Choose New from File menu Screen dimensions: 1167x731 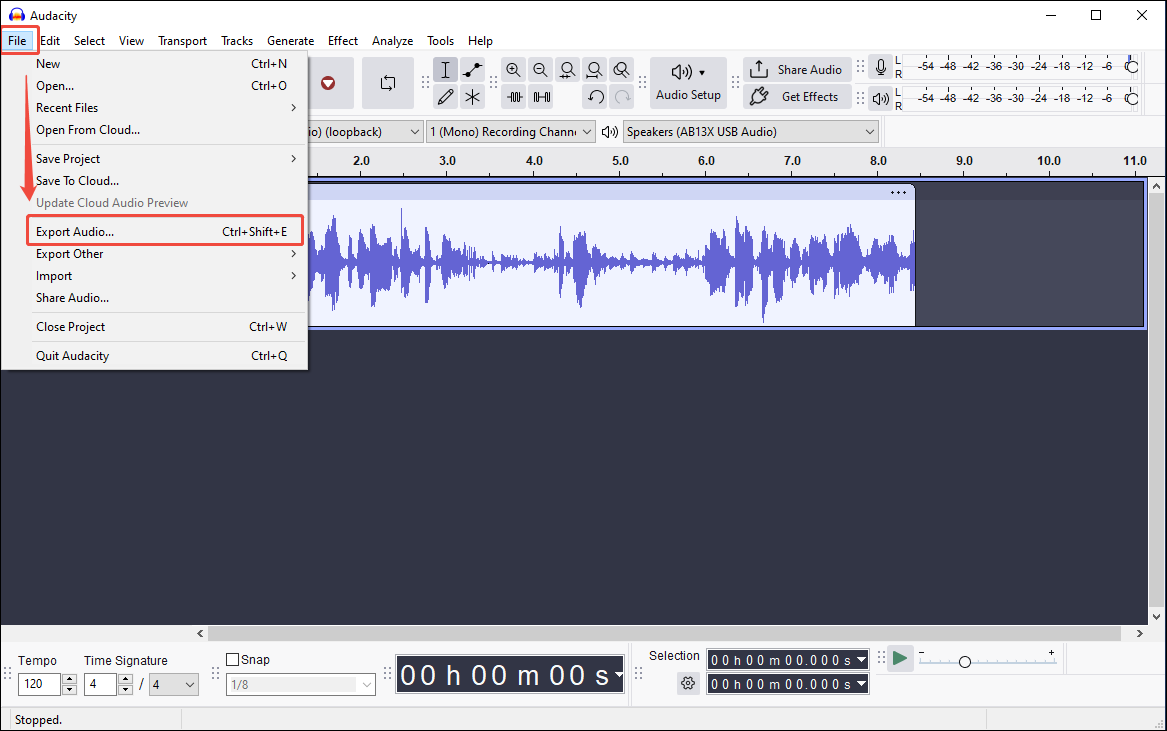tap(165, 64)
